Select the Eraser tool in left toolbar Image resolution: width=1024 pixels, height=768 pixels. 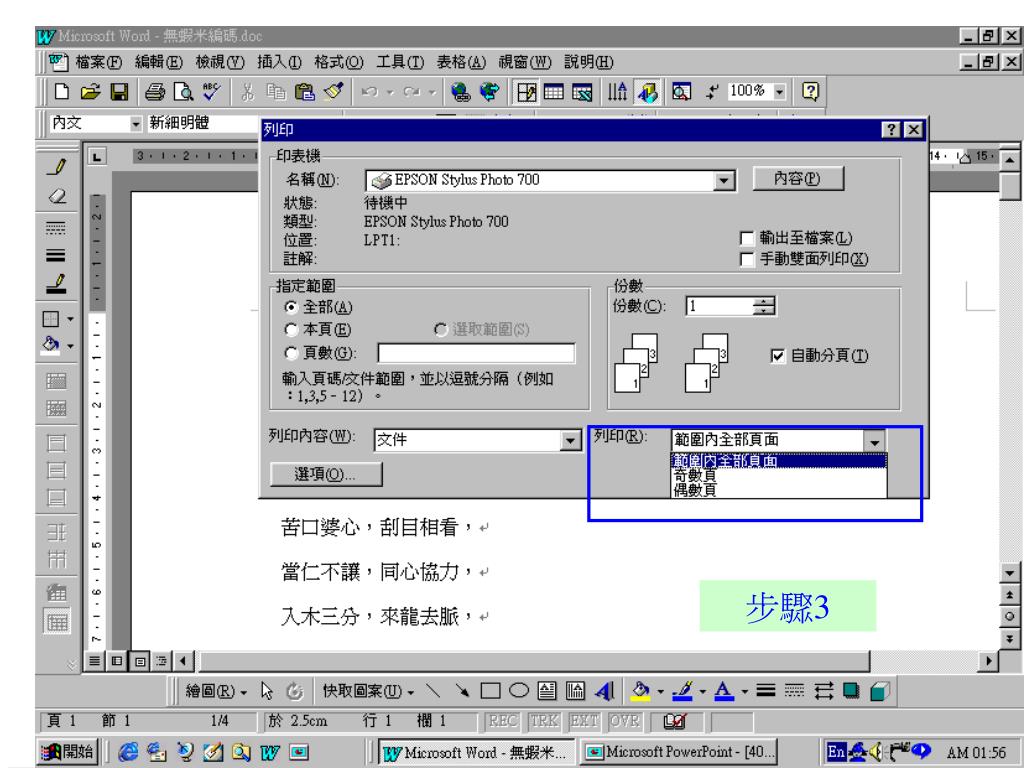pyautogui.click(x=57, y=196)
